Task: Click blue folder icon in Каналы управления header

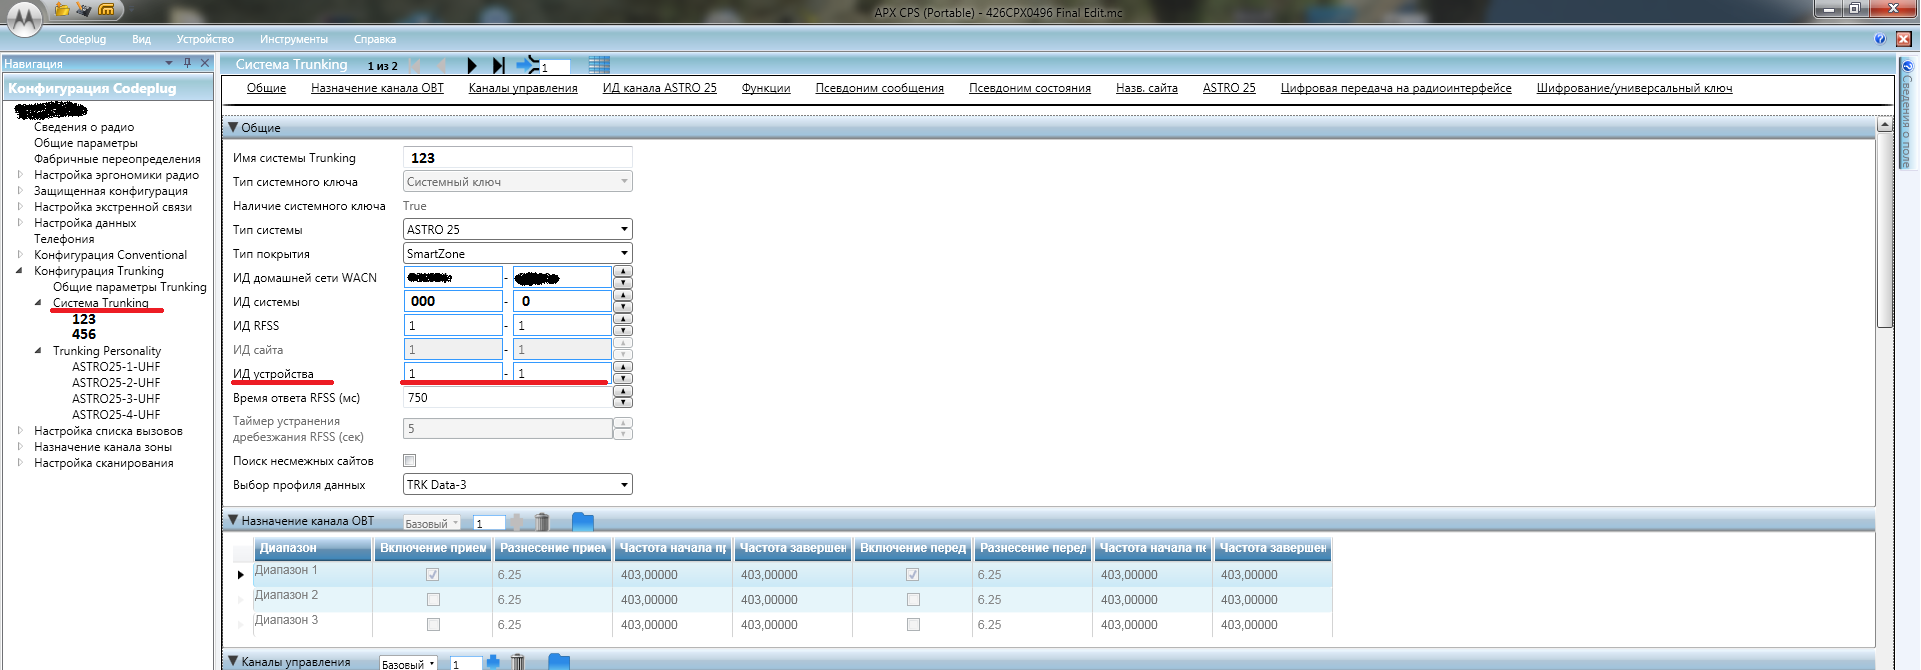Action: point(559,662)
